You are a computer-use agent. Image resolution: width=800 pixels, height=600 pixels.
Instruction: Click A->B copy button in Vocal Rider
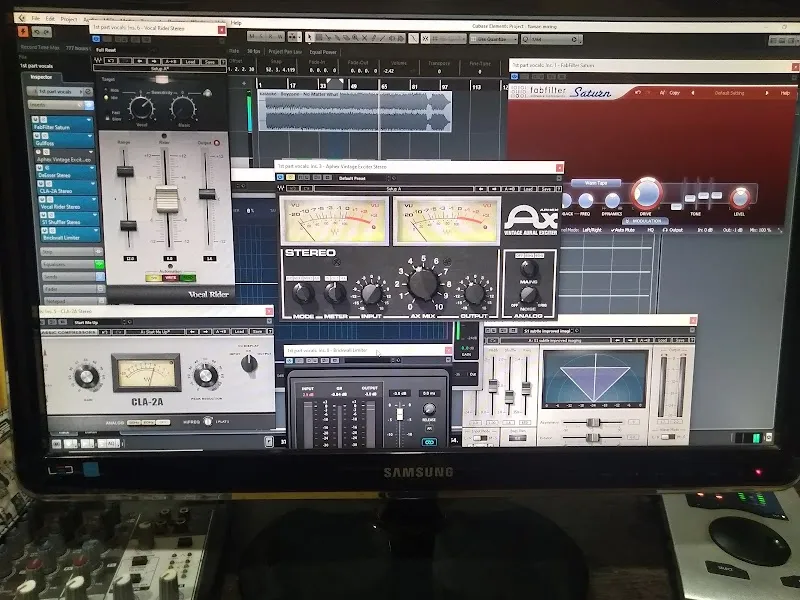tap(171, 61)
